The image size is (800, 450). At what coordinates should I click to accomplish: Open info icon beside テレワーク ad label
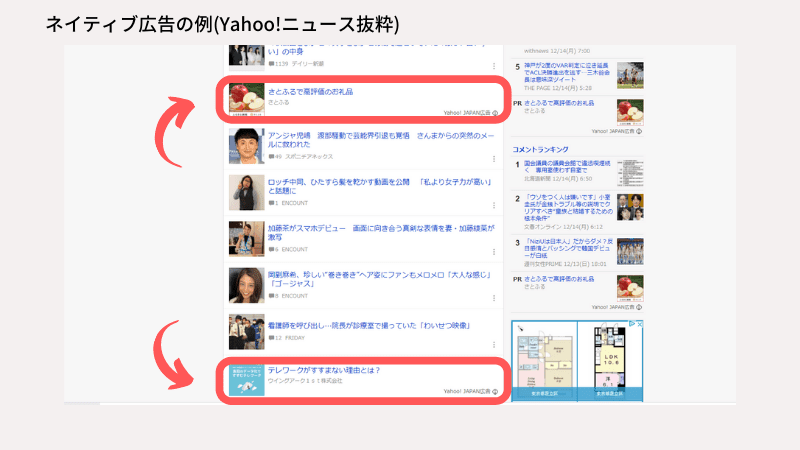tap(495, 392)
